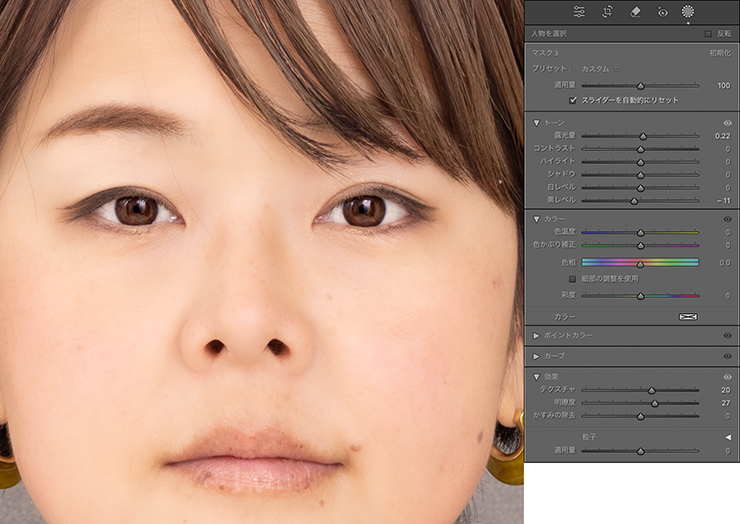Toggle visibility eye for カーブ section
This screenshot has width=740, height=524.
pyautogui.click(x=727, y=356)
